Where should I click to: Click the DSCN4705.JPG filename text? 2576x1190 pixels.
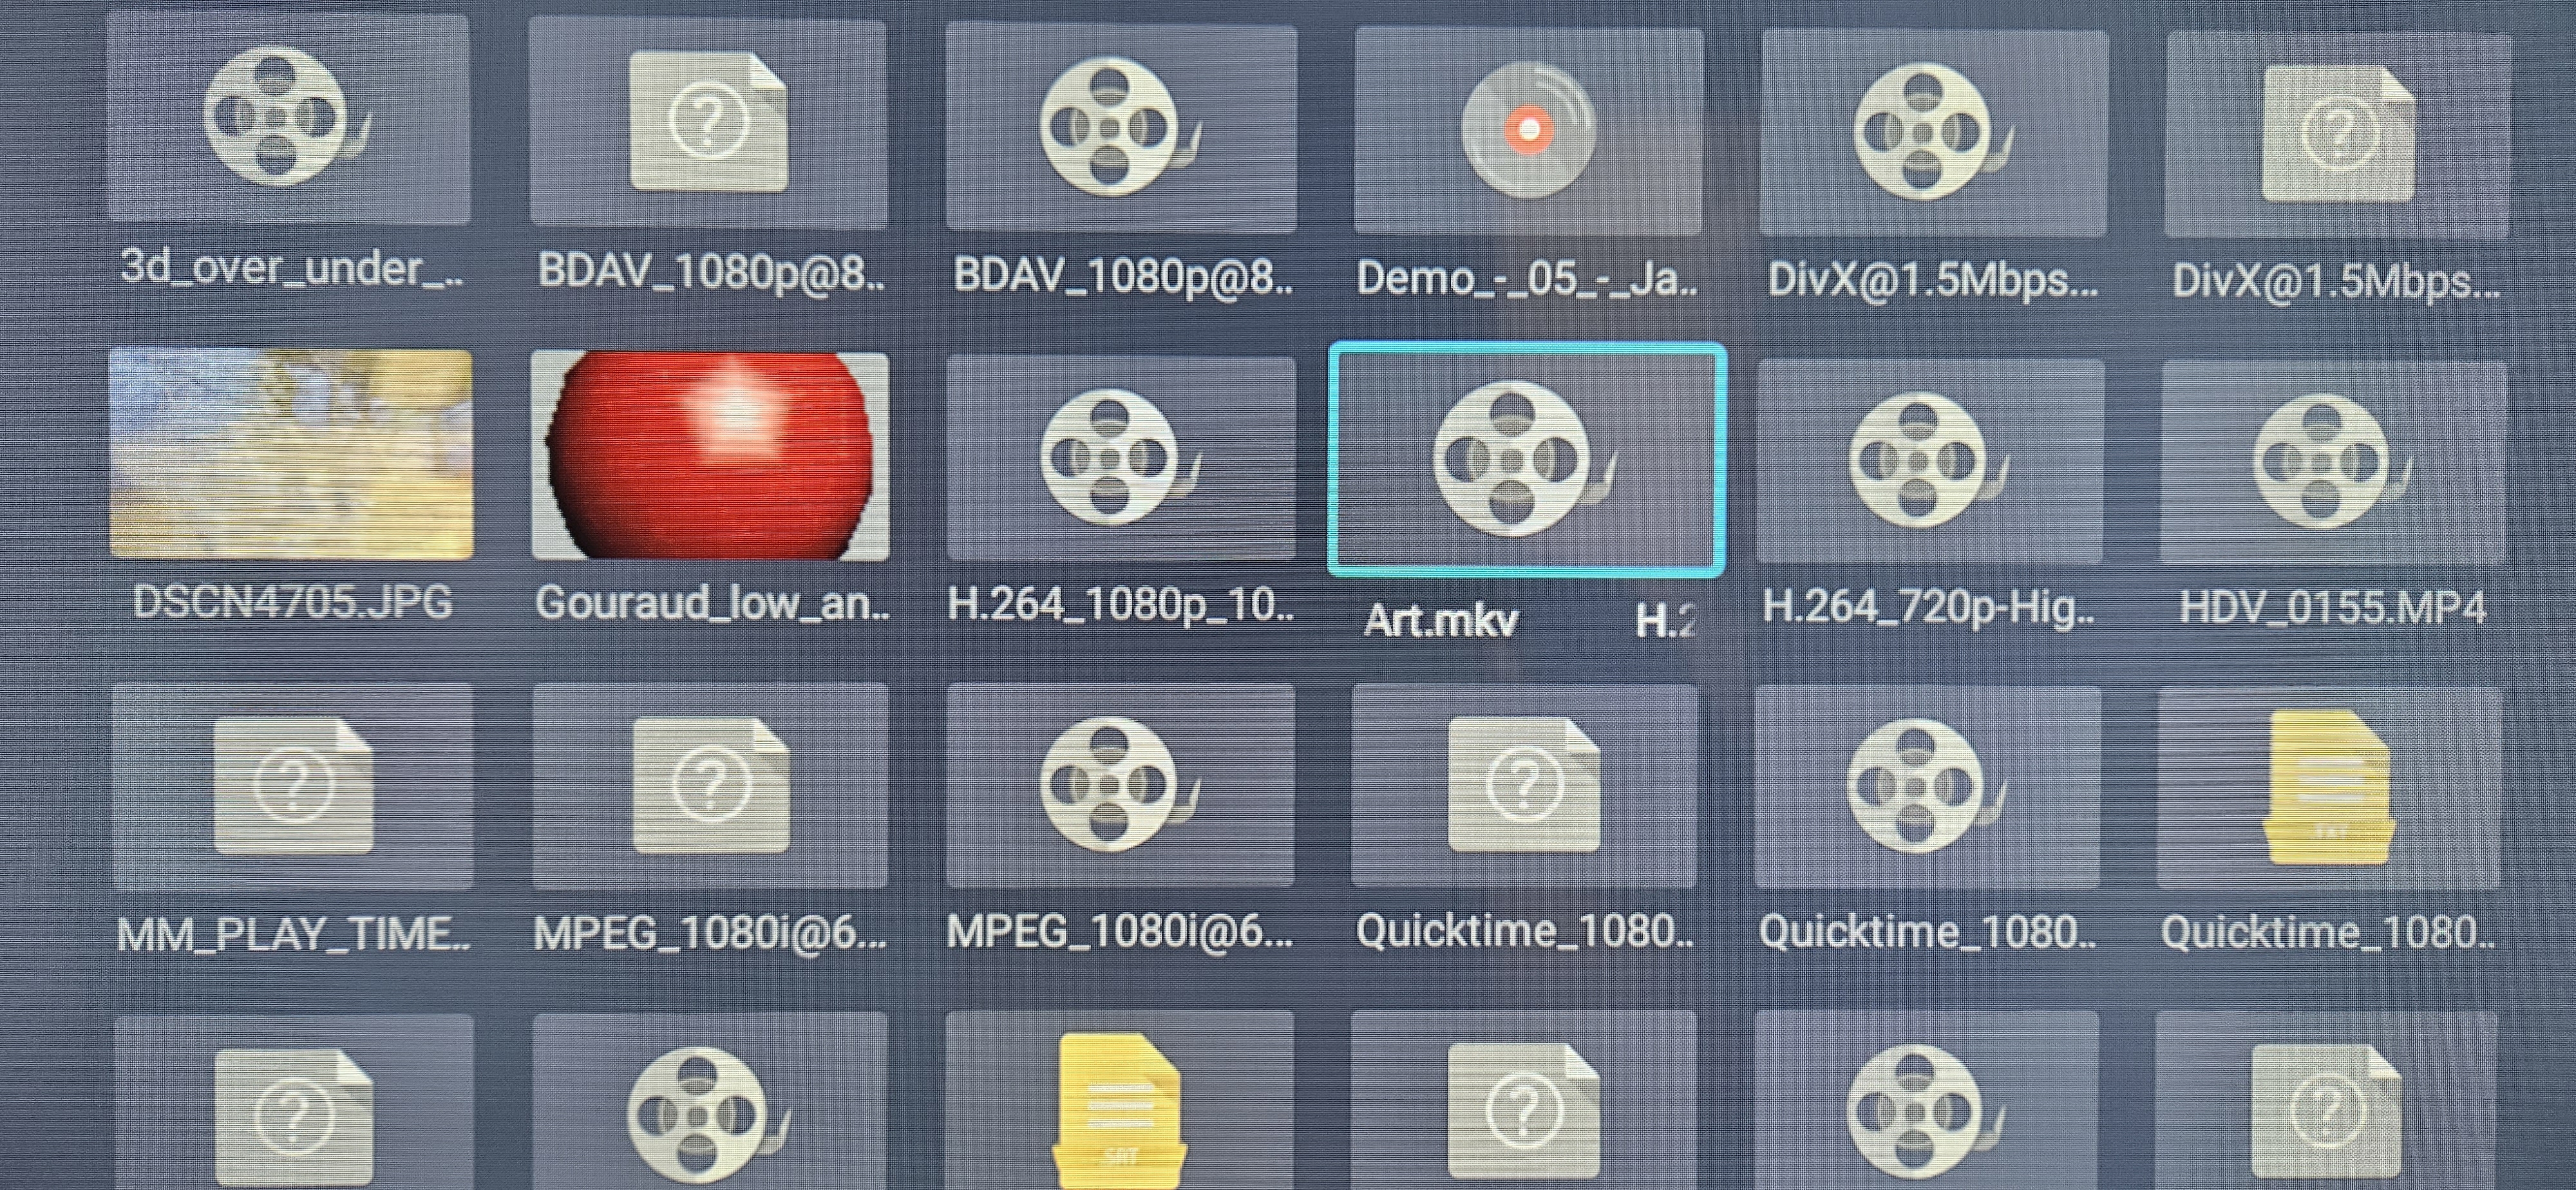[292, 602]
